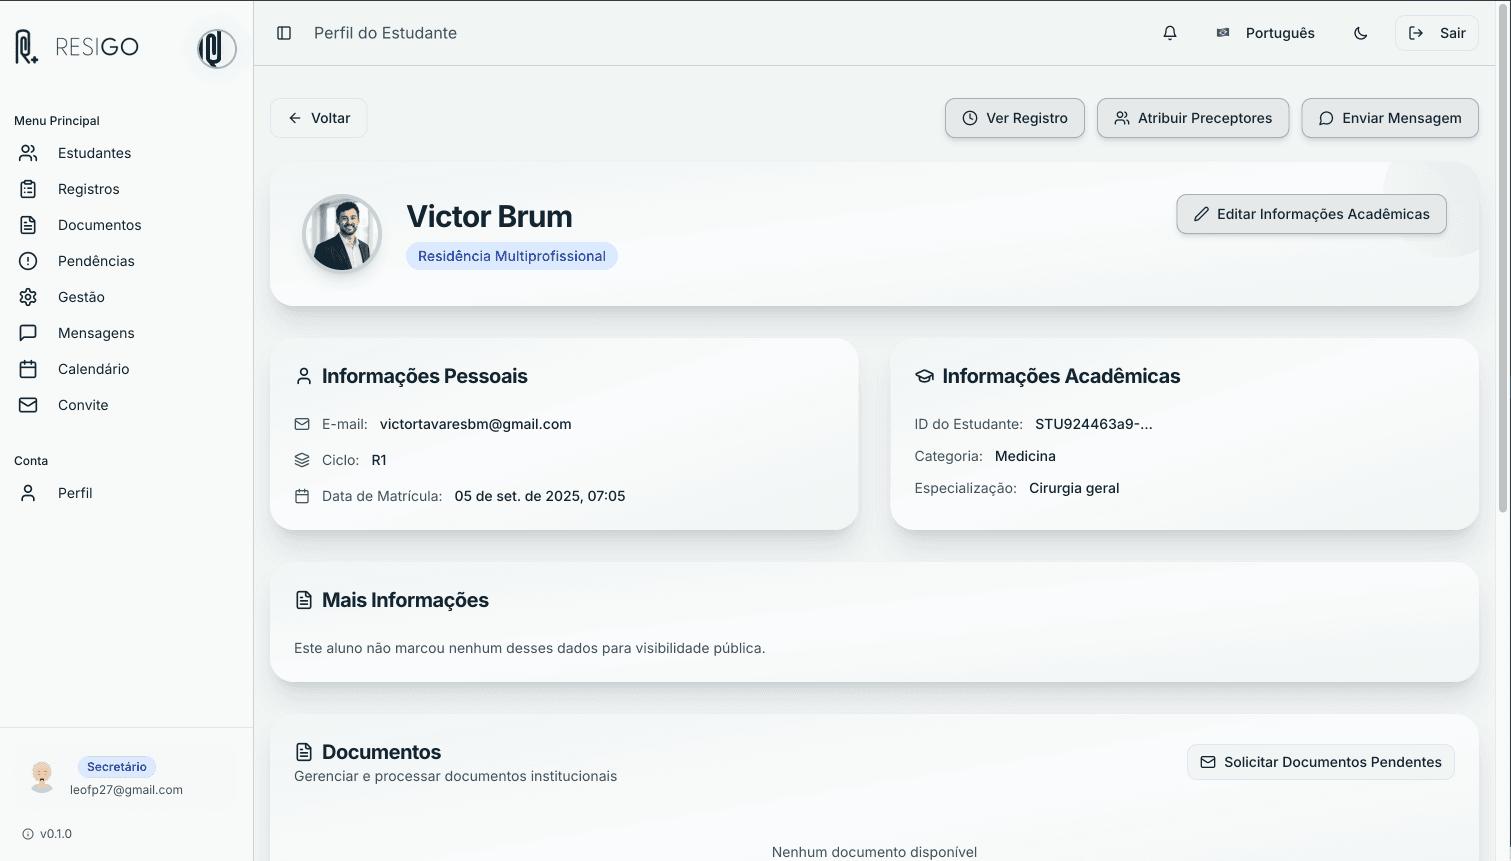Click the round institution badge in sidebar header
This screenshot has height=861, width=1511.
[217, 48]
